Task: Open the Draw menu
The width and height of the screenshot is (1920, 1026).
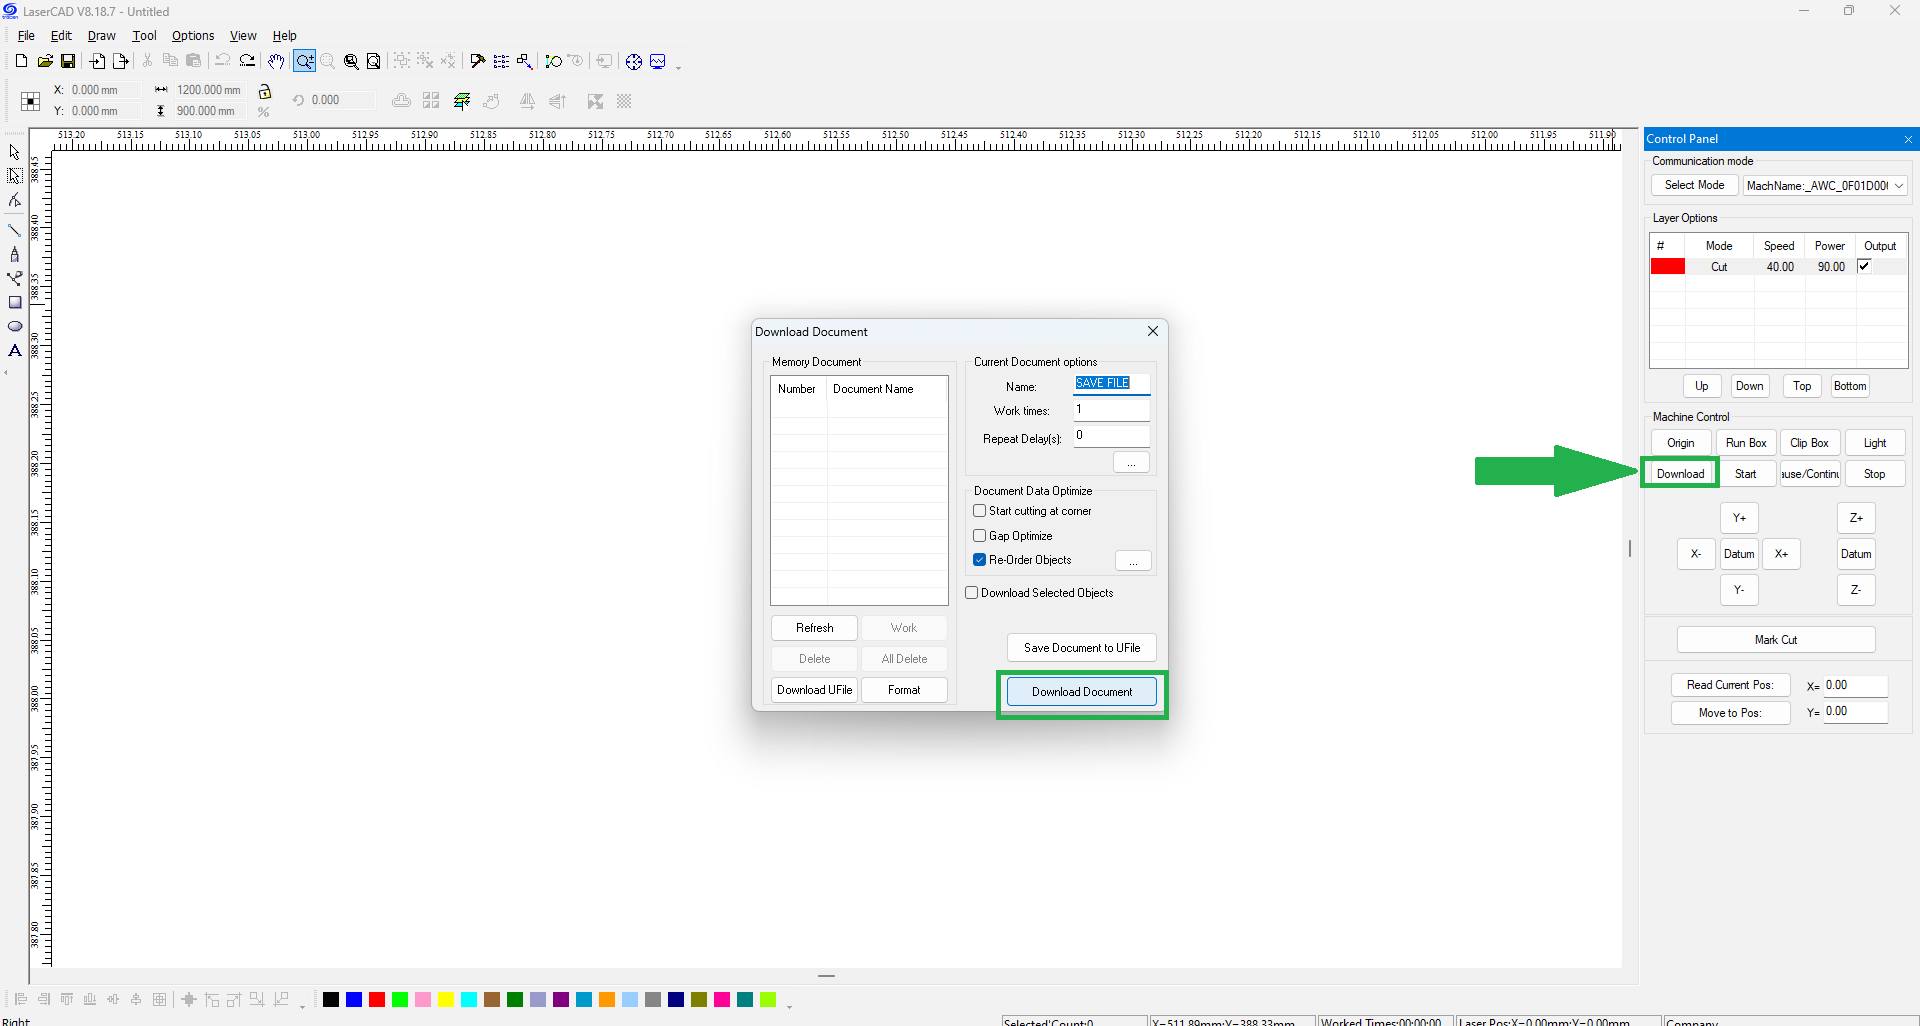Action: tap(101, 36)
